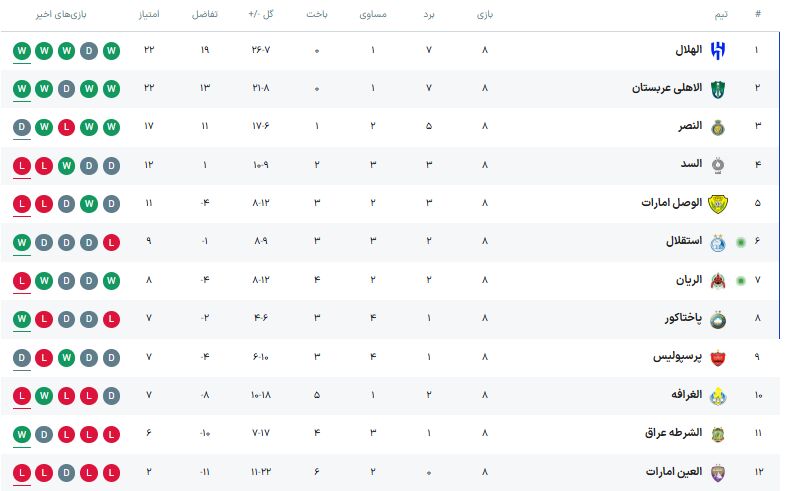Viewport: 786px width, 491px height.
Task: Open the Al Rayyan (الریان) team link
Action: pyautogui.click(x=684, y=280)
